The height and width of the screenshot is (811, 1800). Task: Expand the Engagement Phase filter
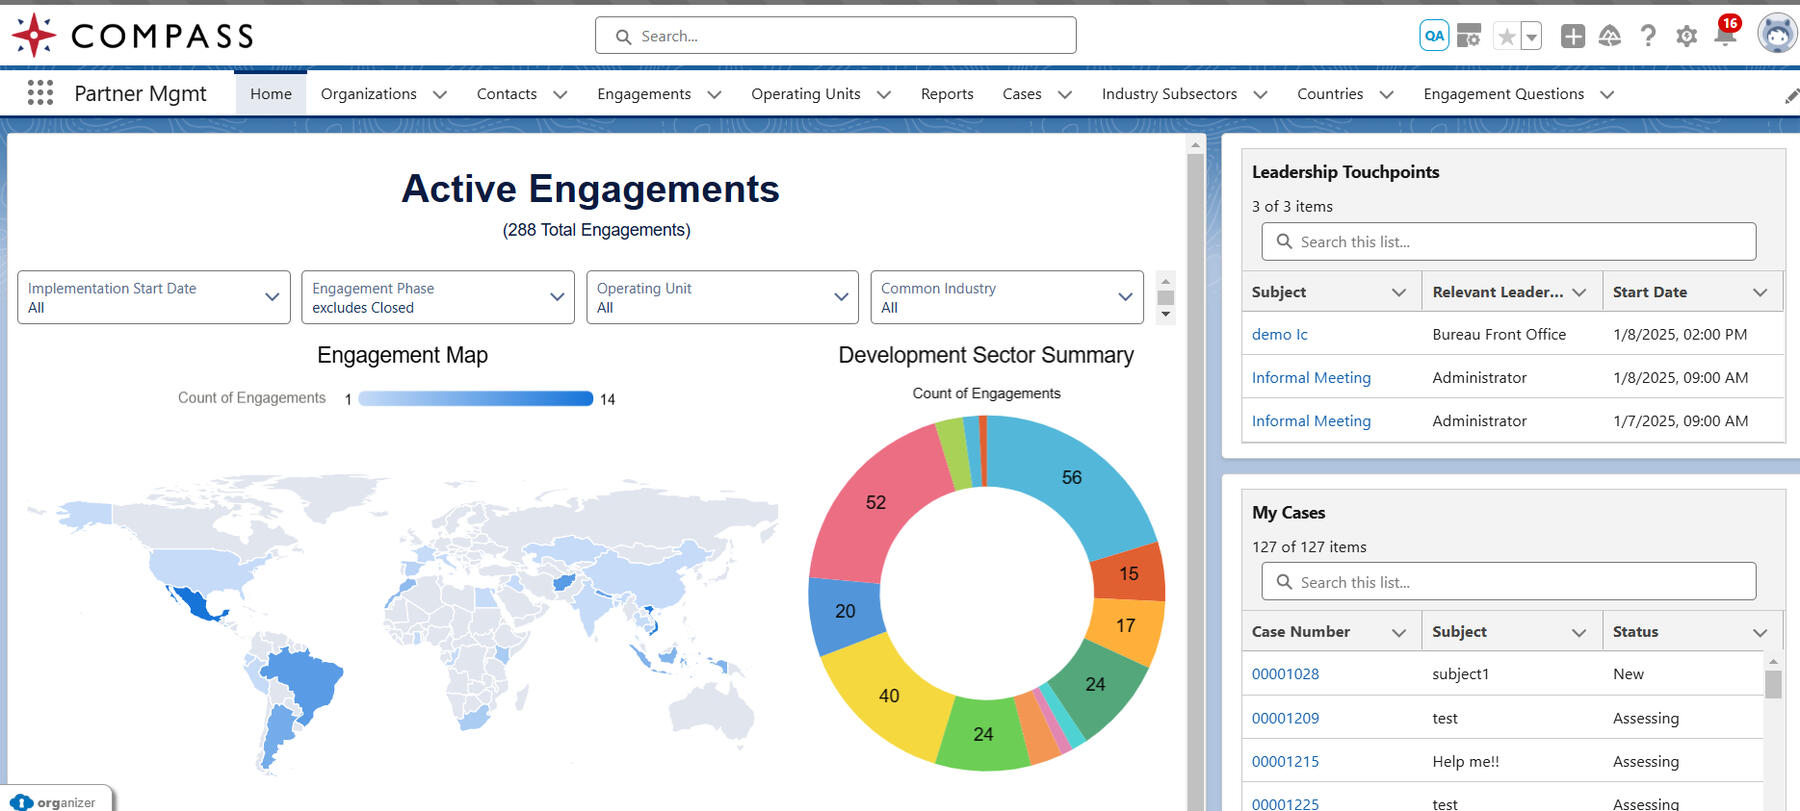pos(437,297)
